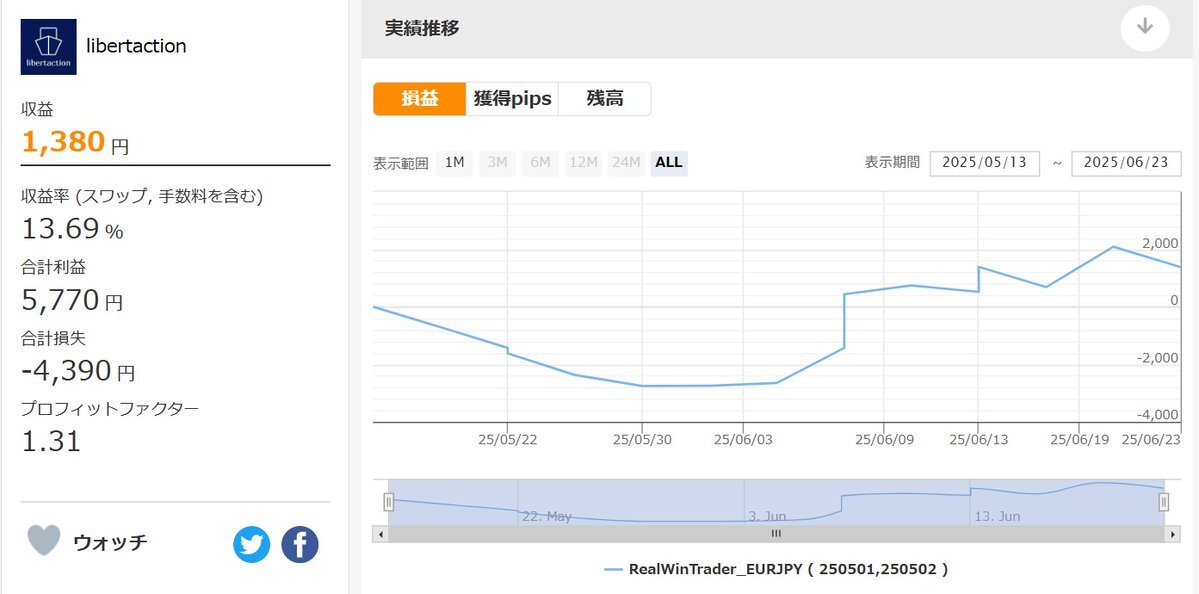The width and height of the screenshot is (1199, 594).
Task: Click the 25/05/22 axis date label
Action: 508,440
